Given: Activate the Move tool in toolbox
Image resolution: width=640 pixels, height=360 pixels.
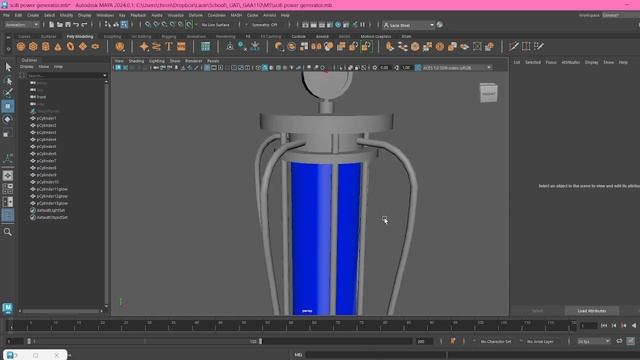Looking at the screenshot, I should (x=8, y=106).
